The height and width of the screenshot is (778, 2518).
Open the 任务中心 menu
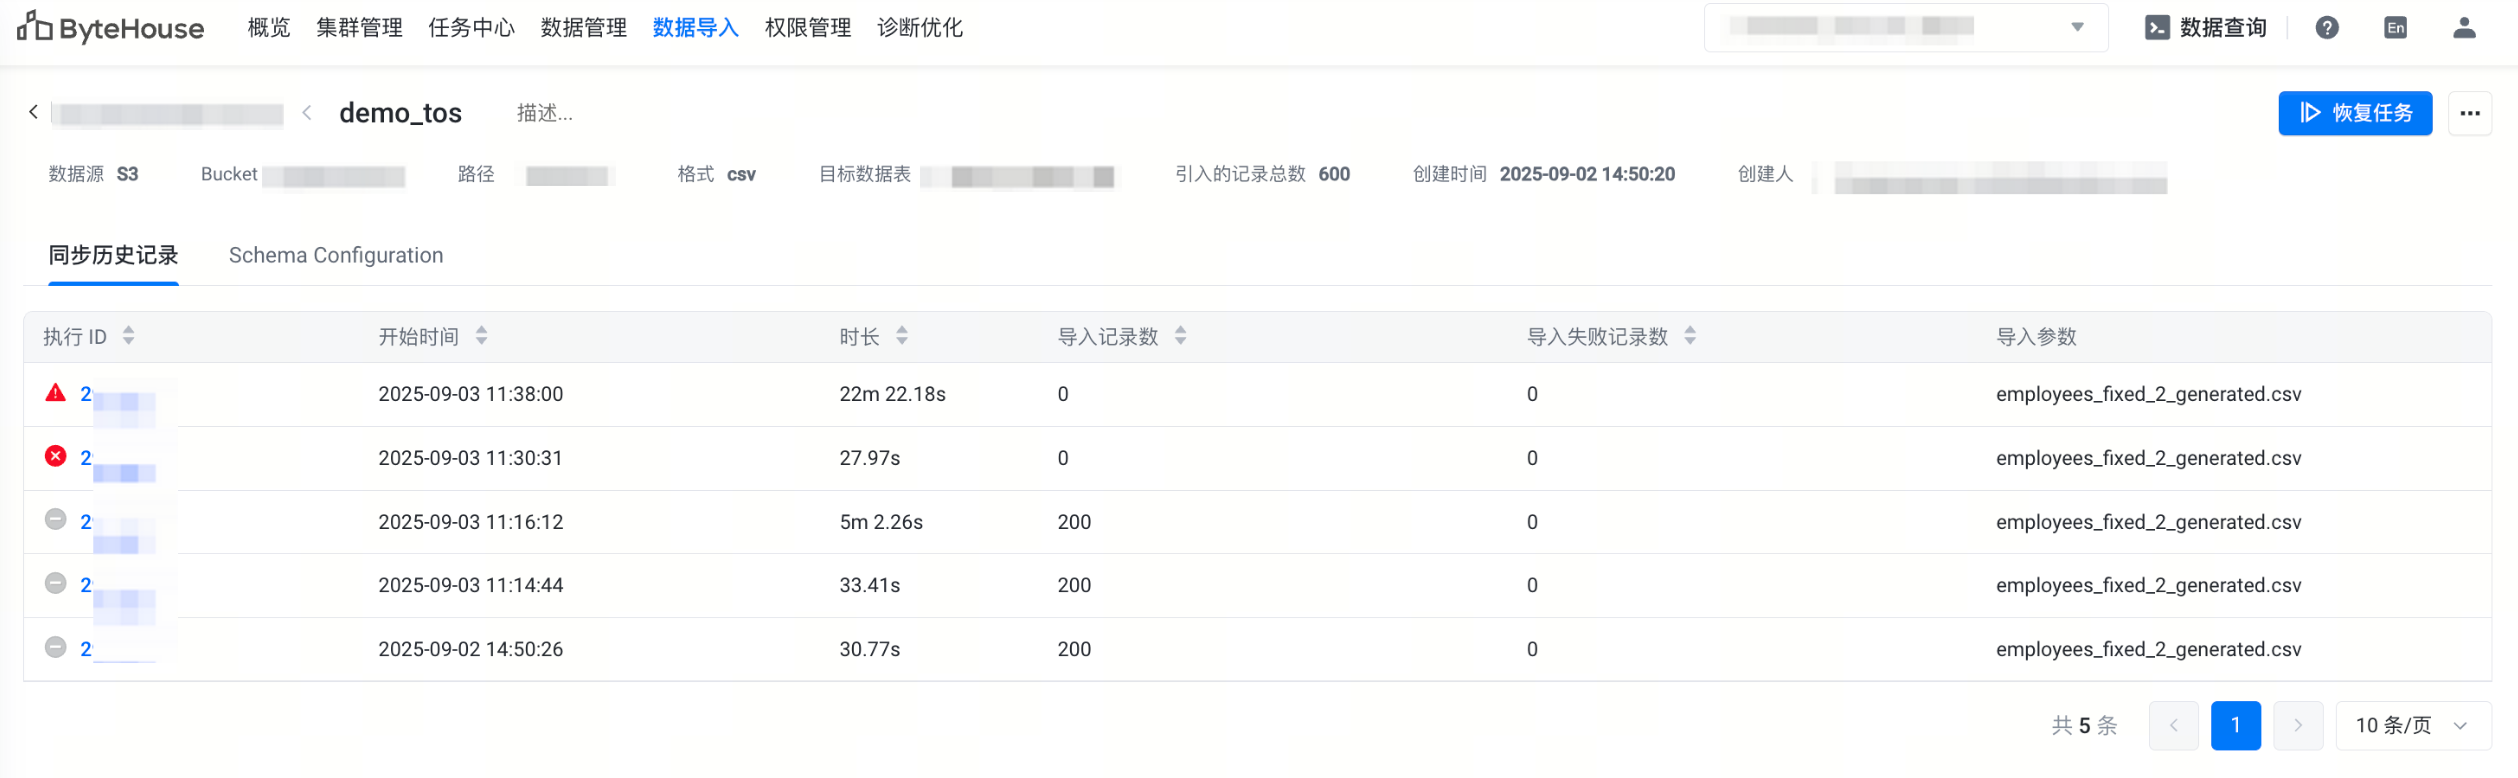[471, 28]
